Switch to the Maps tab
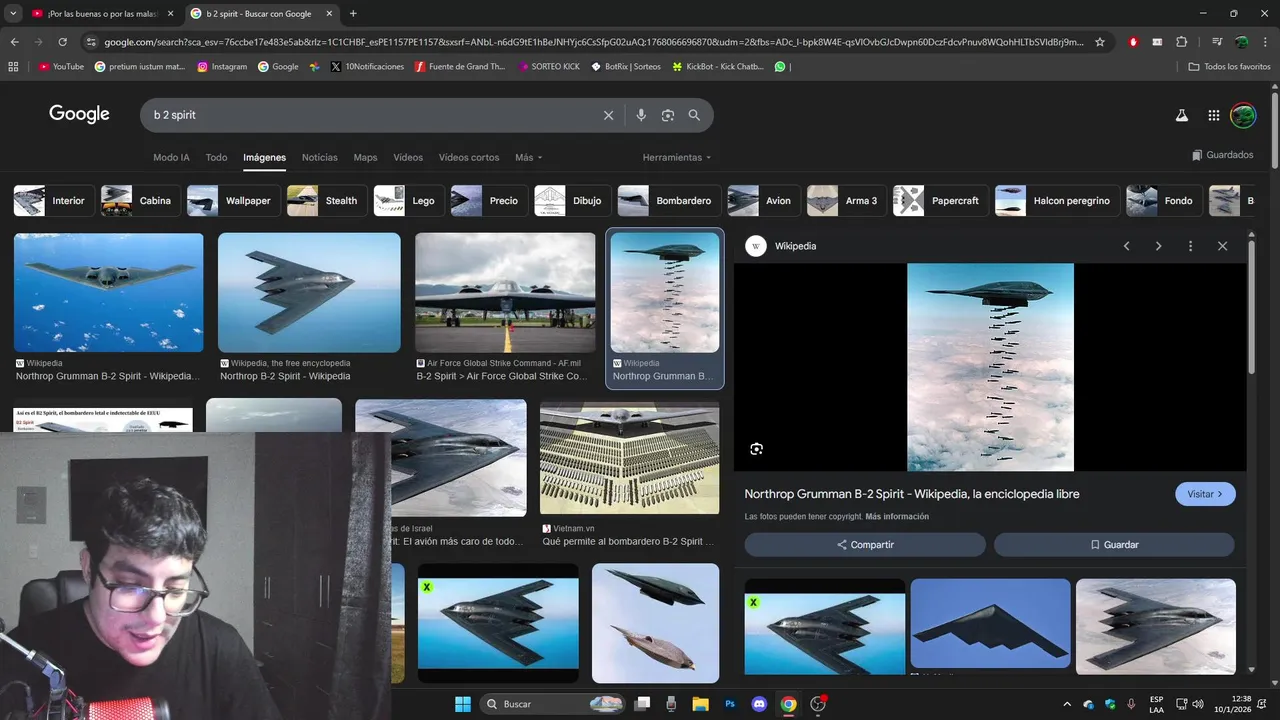 [x=365, y=158]
